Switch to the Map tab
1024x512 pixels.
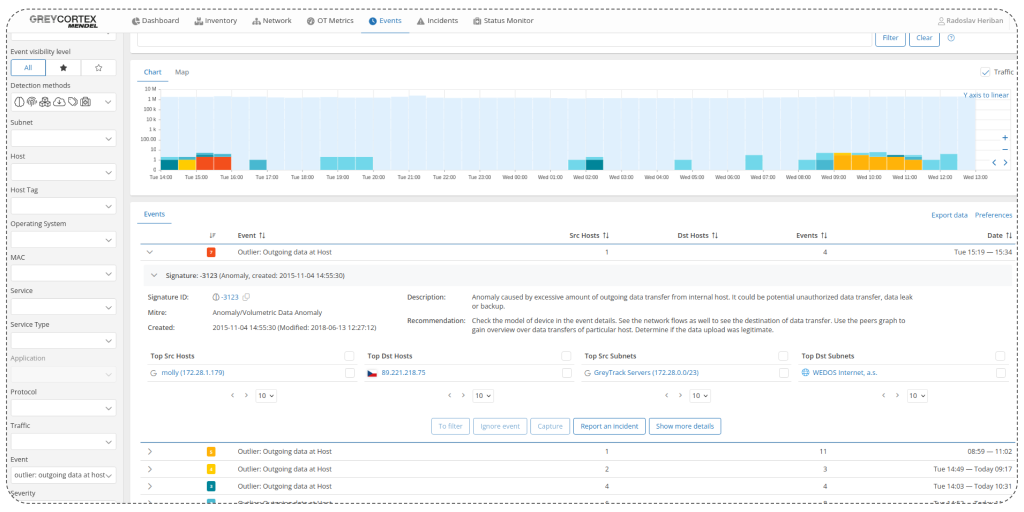182,72
